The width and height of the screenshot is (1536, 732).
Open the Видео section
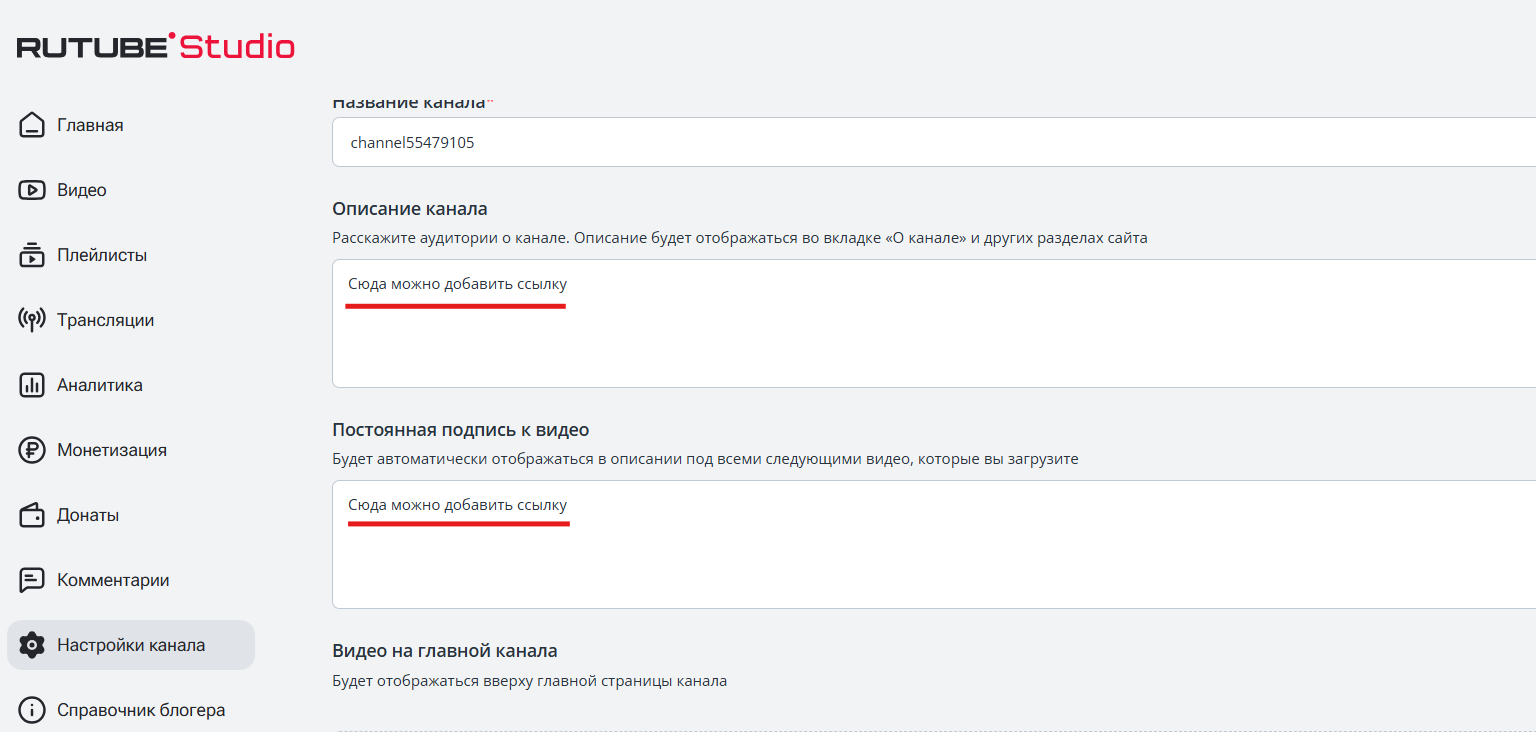coord(82,189)
